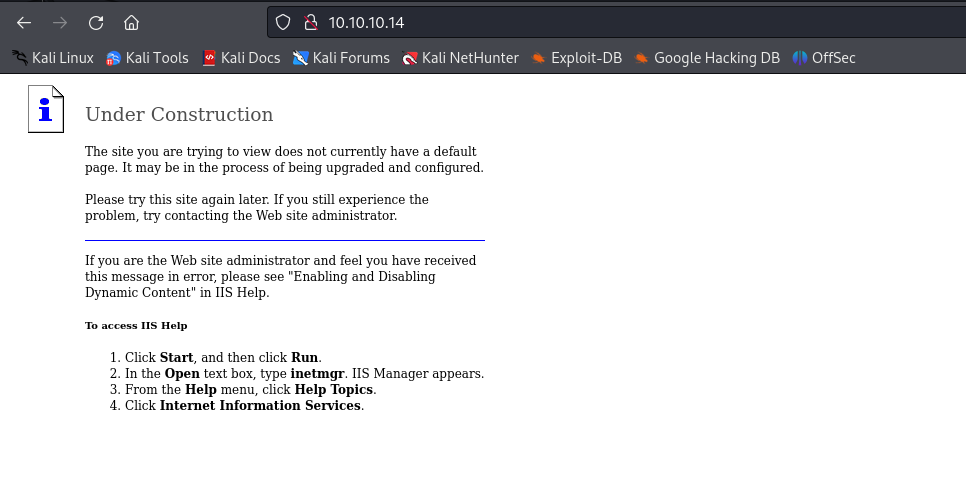Visit the Kali Docs bookmark

[241, 58]
